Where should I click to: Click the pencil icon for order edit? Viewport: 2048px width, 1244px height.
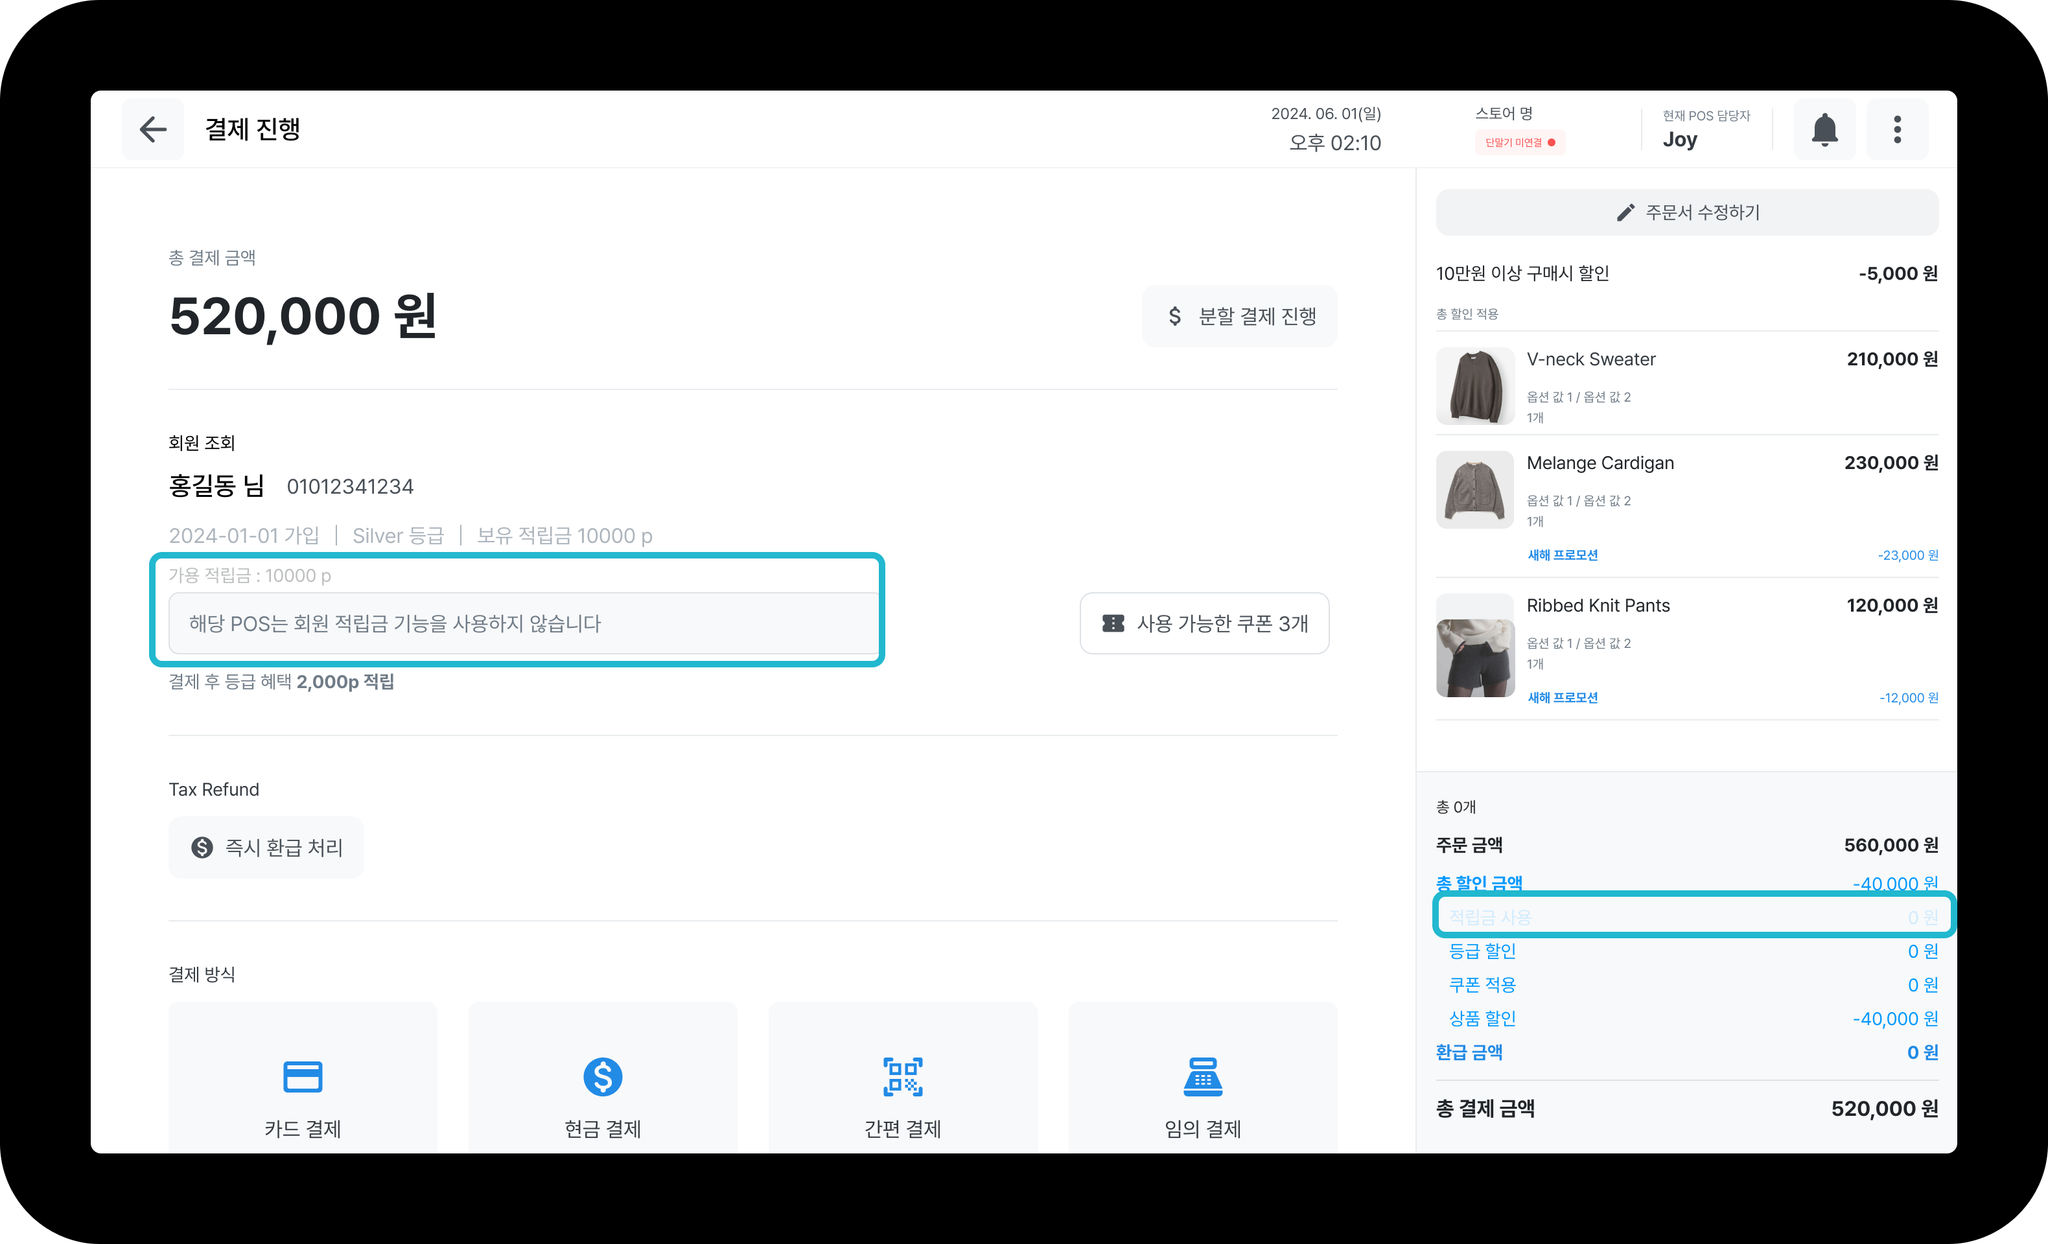pyautogui.click(x=1625, y=212)
